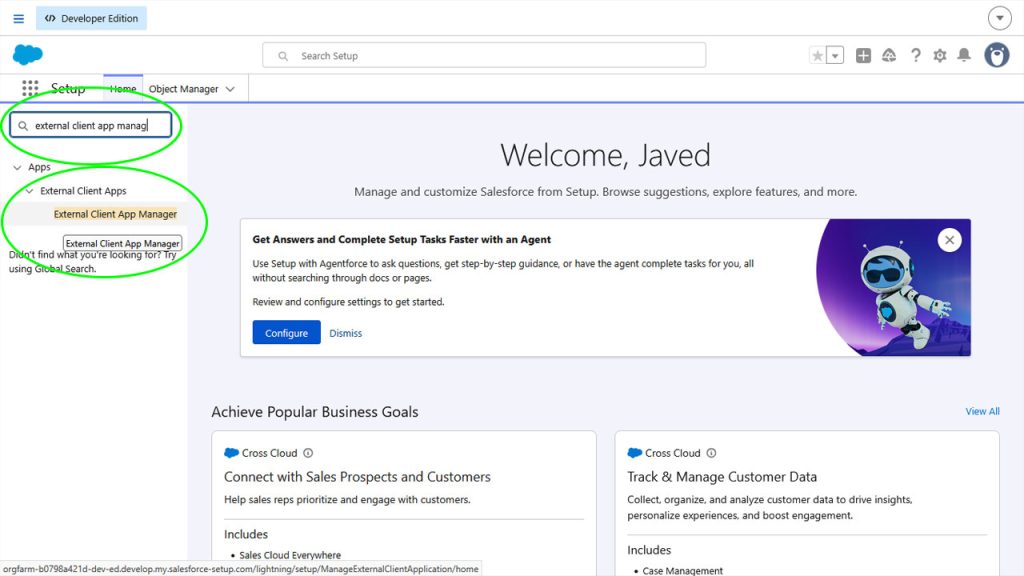
Task: Open the user profile avatar
Action: click(997, 56)
